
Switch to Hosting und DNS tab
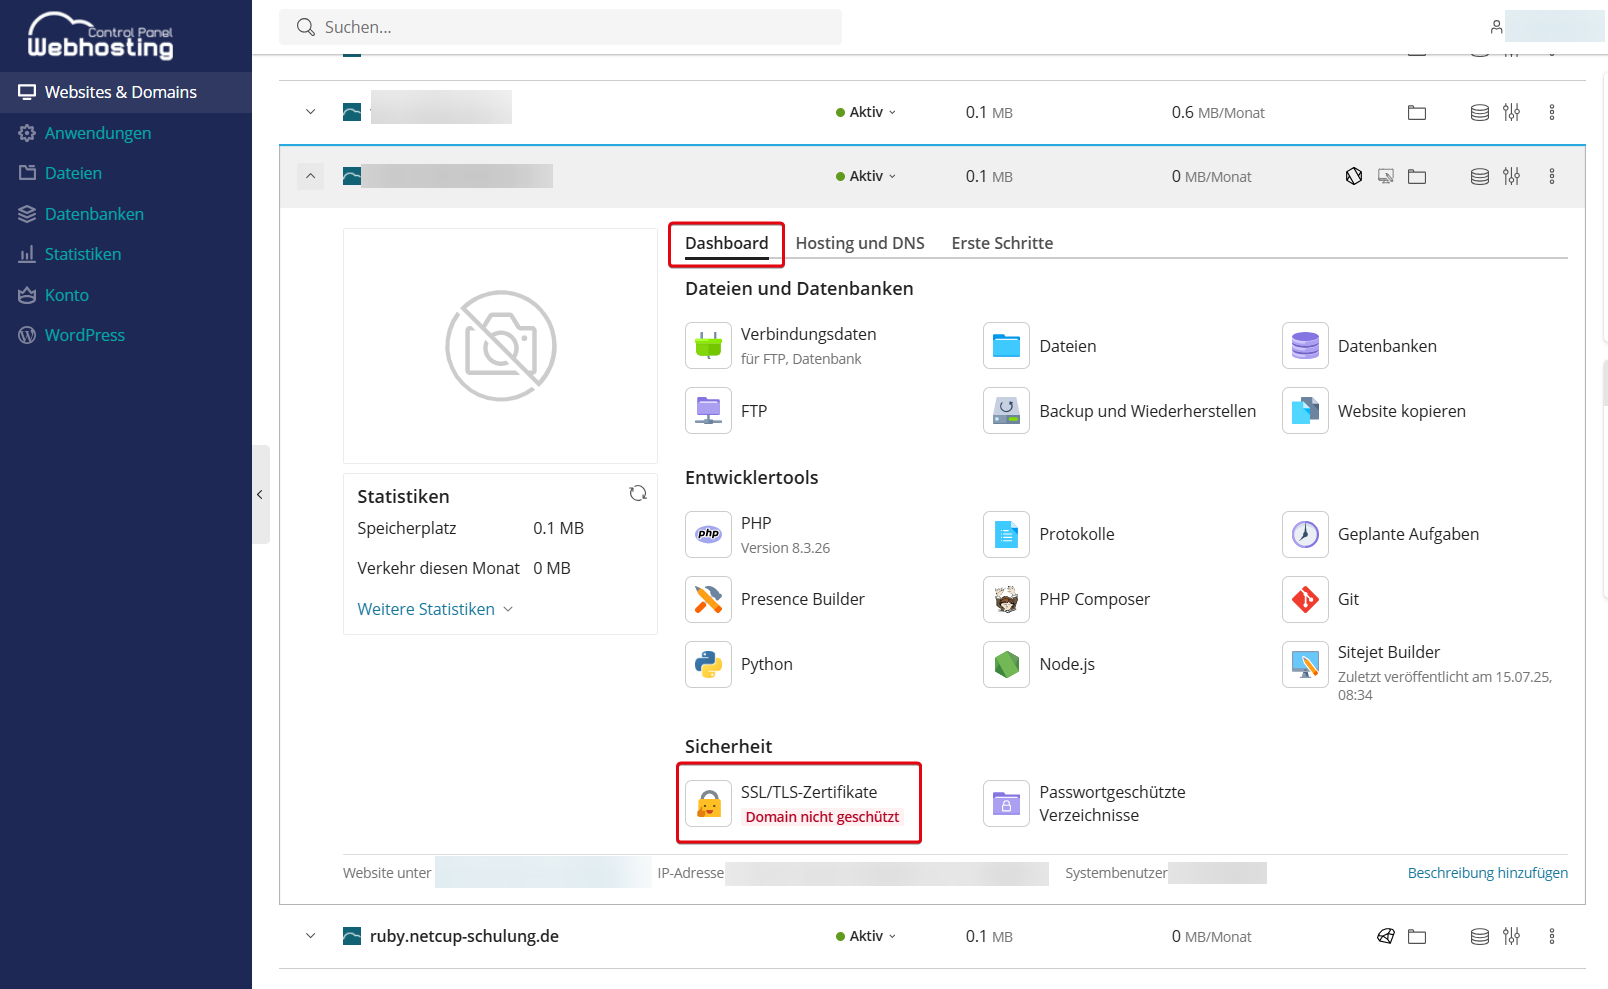(x=859, y=243)
